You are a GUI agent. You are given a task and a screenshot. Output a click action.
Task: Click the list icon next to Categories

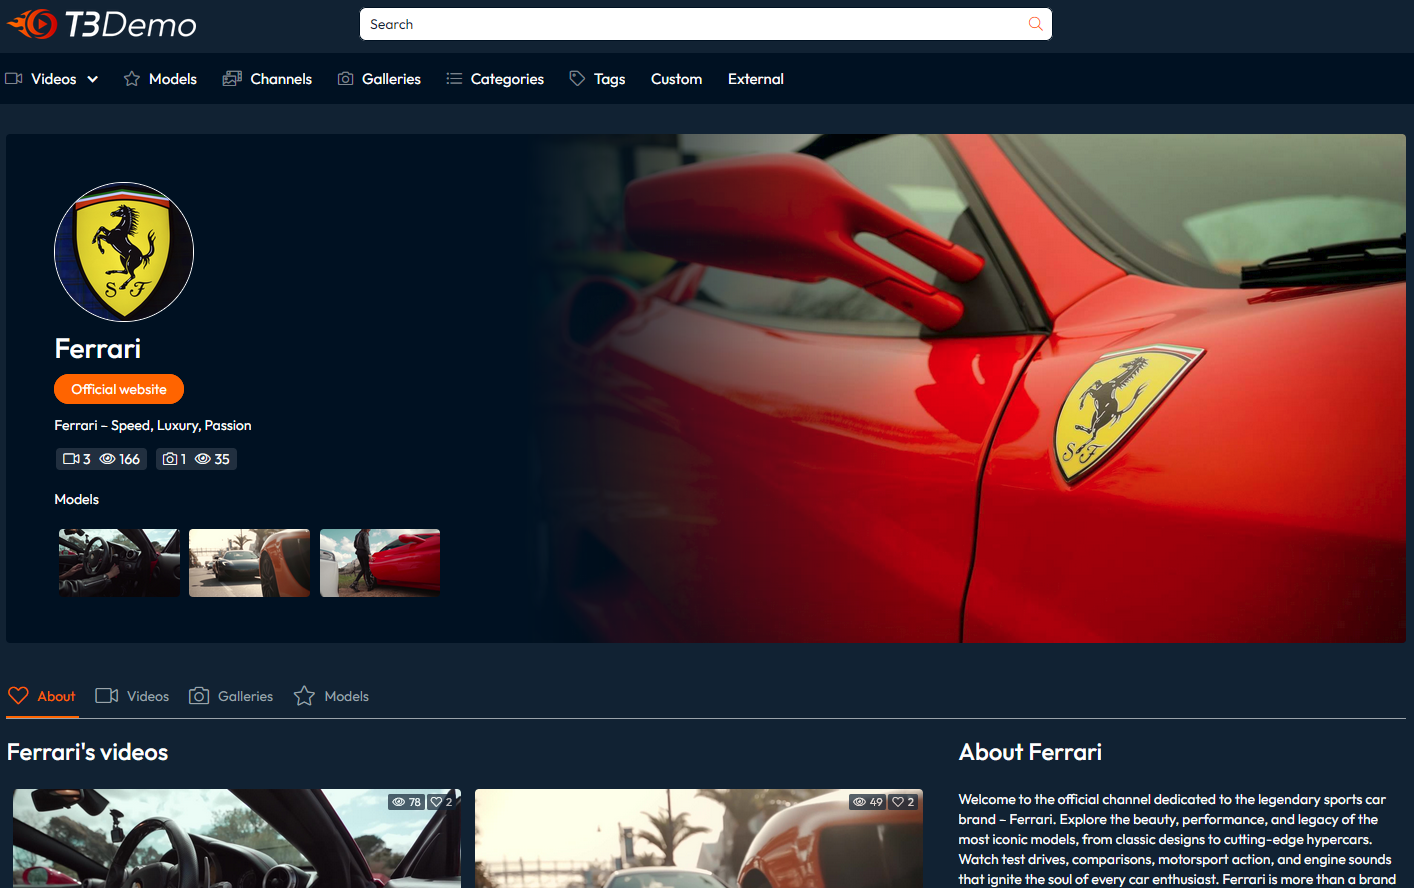[456, 77]
